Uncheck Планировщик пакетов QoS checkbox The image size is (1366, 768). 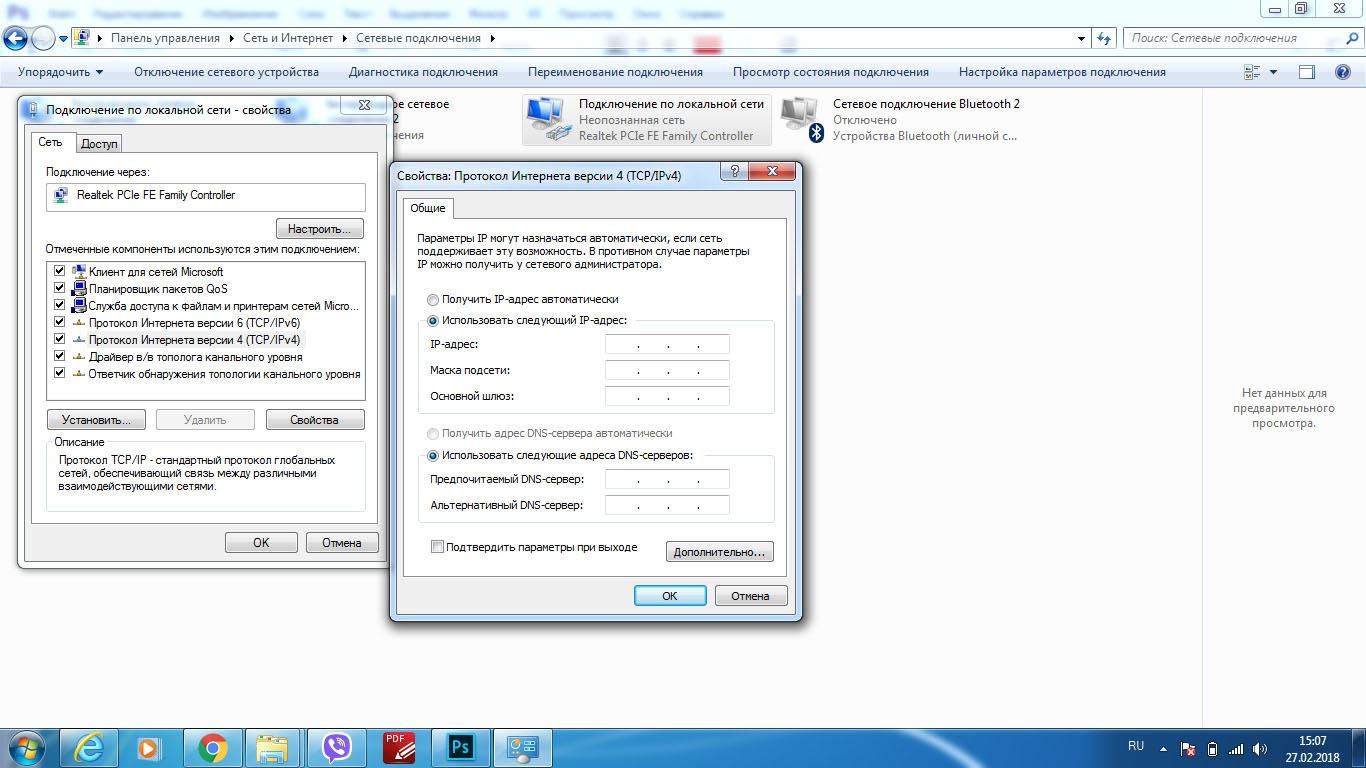click(x=60, y=288)
